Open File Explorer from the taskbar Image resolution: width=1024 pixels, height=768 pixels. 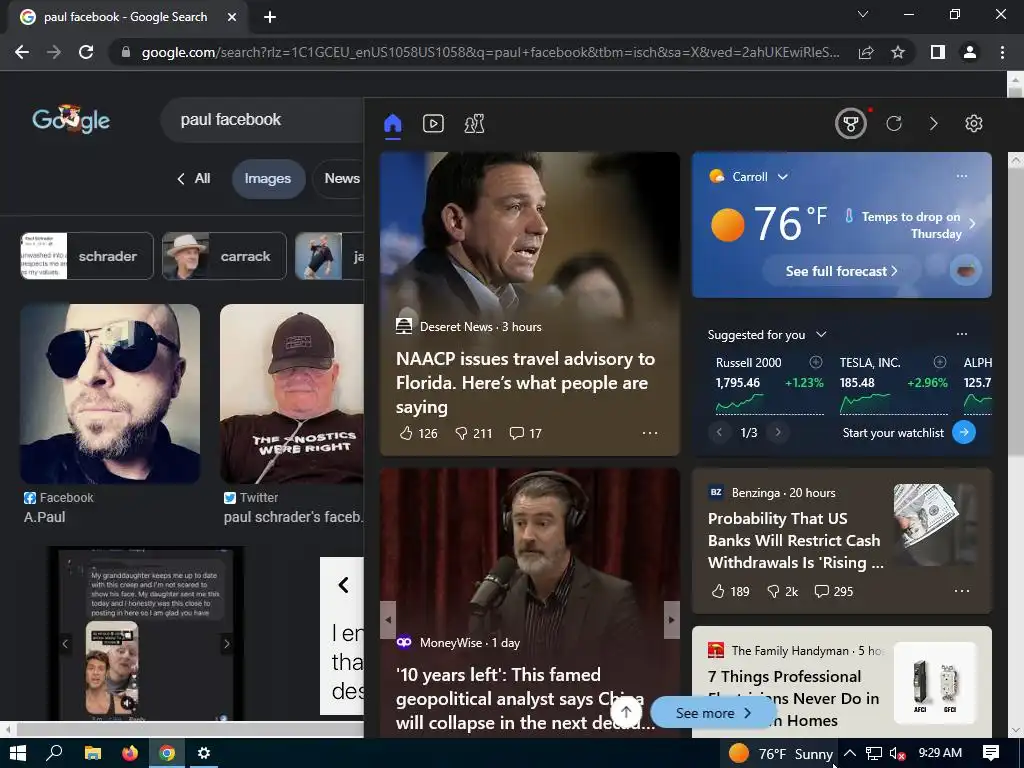tap(93, 753)
